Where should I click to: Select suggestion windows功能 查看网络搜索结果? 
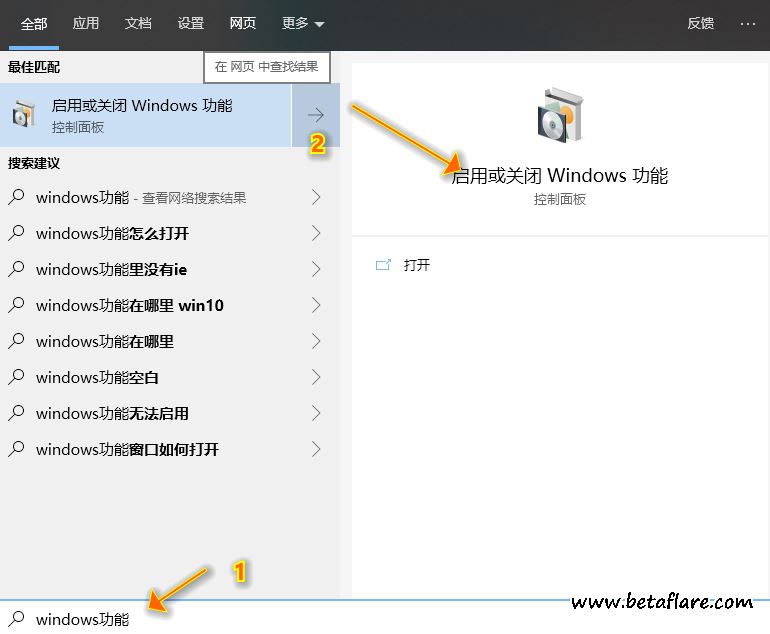click(x=170, y=197)
